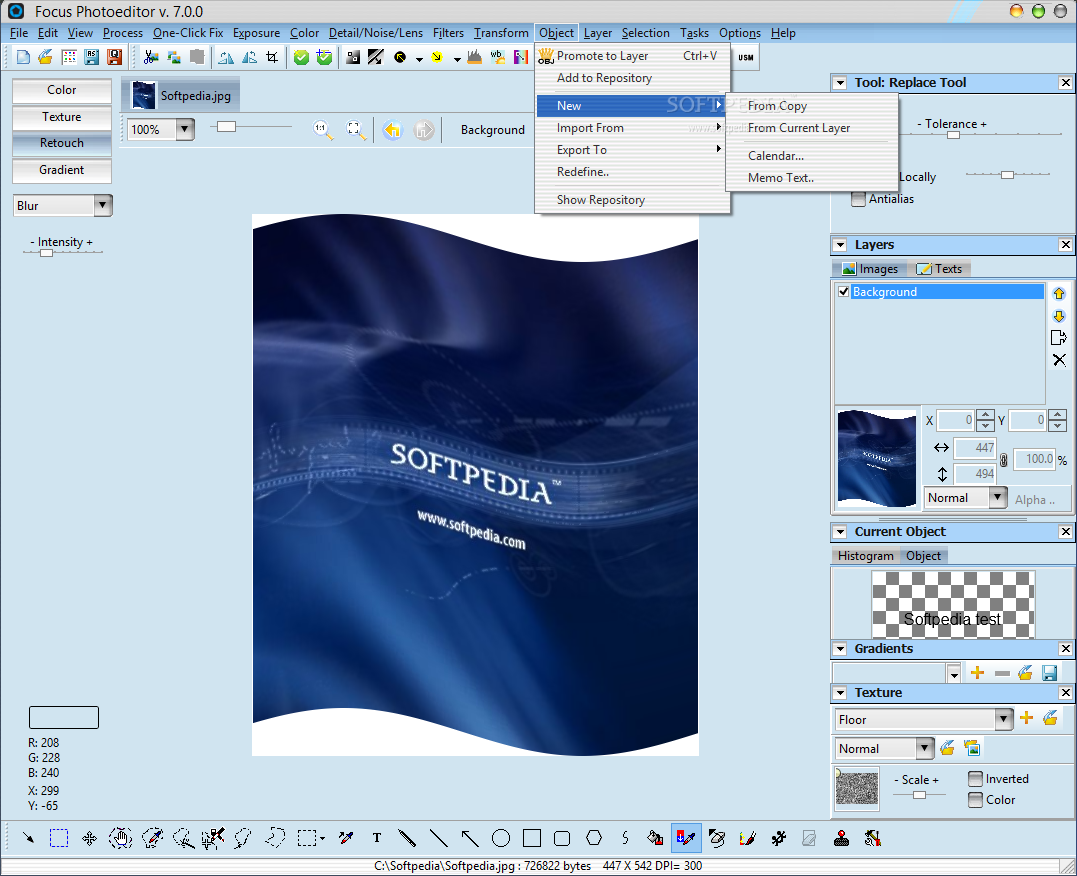The height and width of the screenshot is (876, 1077).
Task: Click the green checkmark apply icon
Action: click(x=301, y=57)
